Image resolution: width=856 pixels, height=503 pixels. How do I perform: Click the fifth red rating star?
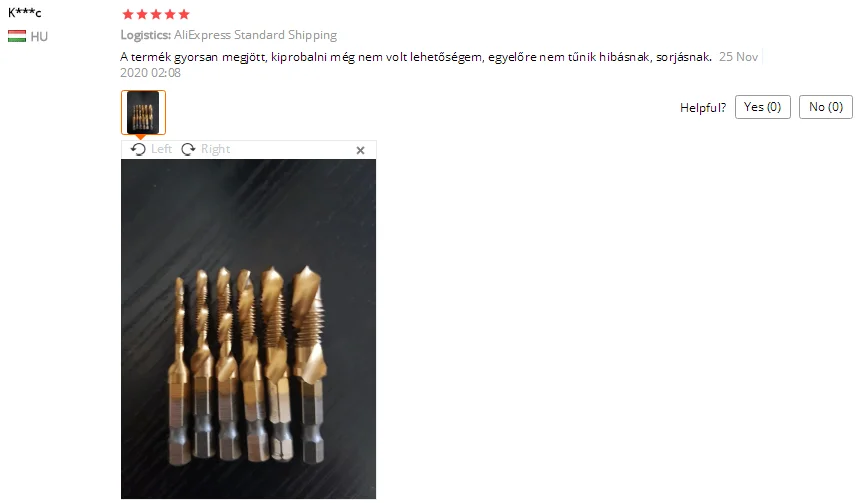[x=184, y=14]
